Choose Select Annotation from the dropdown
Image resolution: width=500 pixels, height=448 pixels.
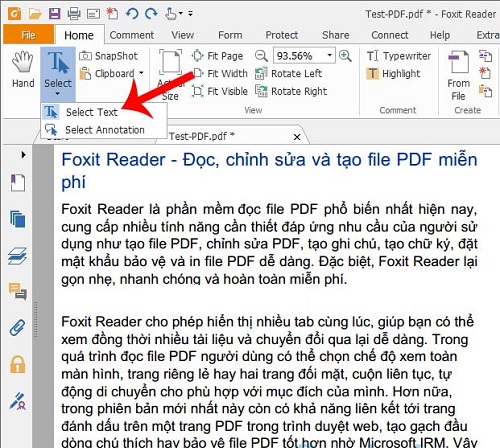[105, 130]
